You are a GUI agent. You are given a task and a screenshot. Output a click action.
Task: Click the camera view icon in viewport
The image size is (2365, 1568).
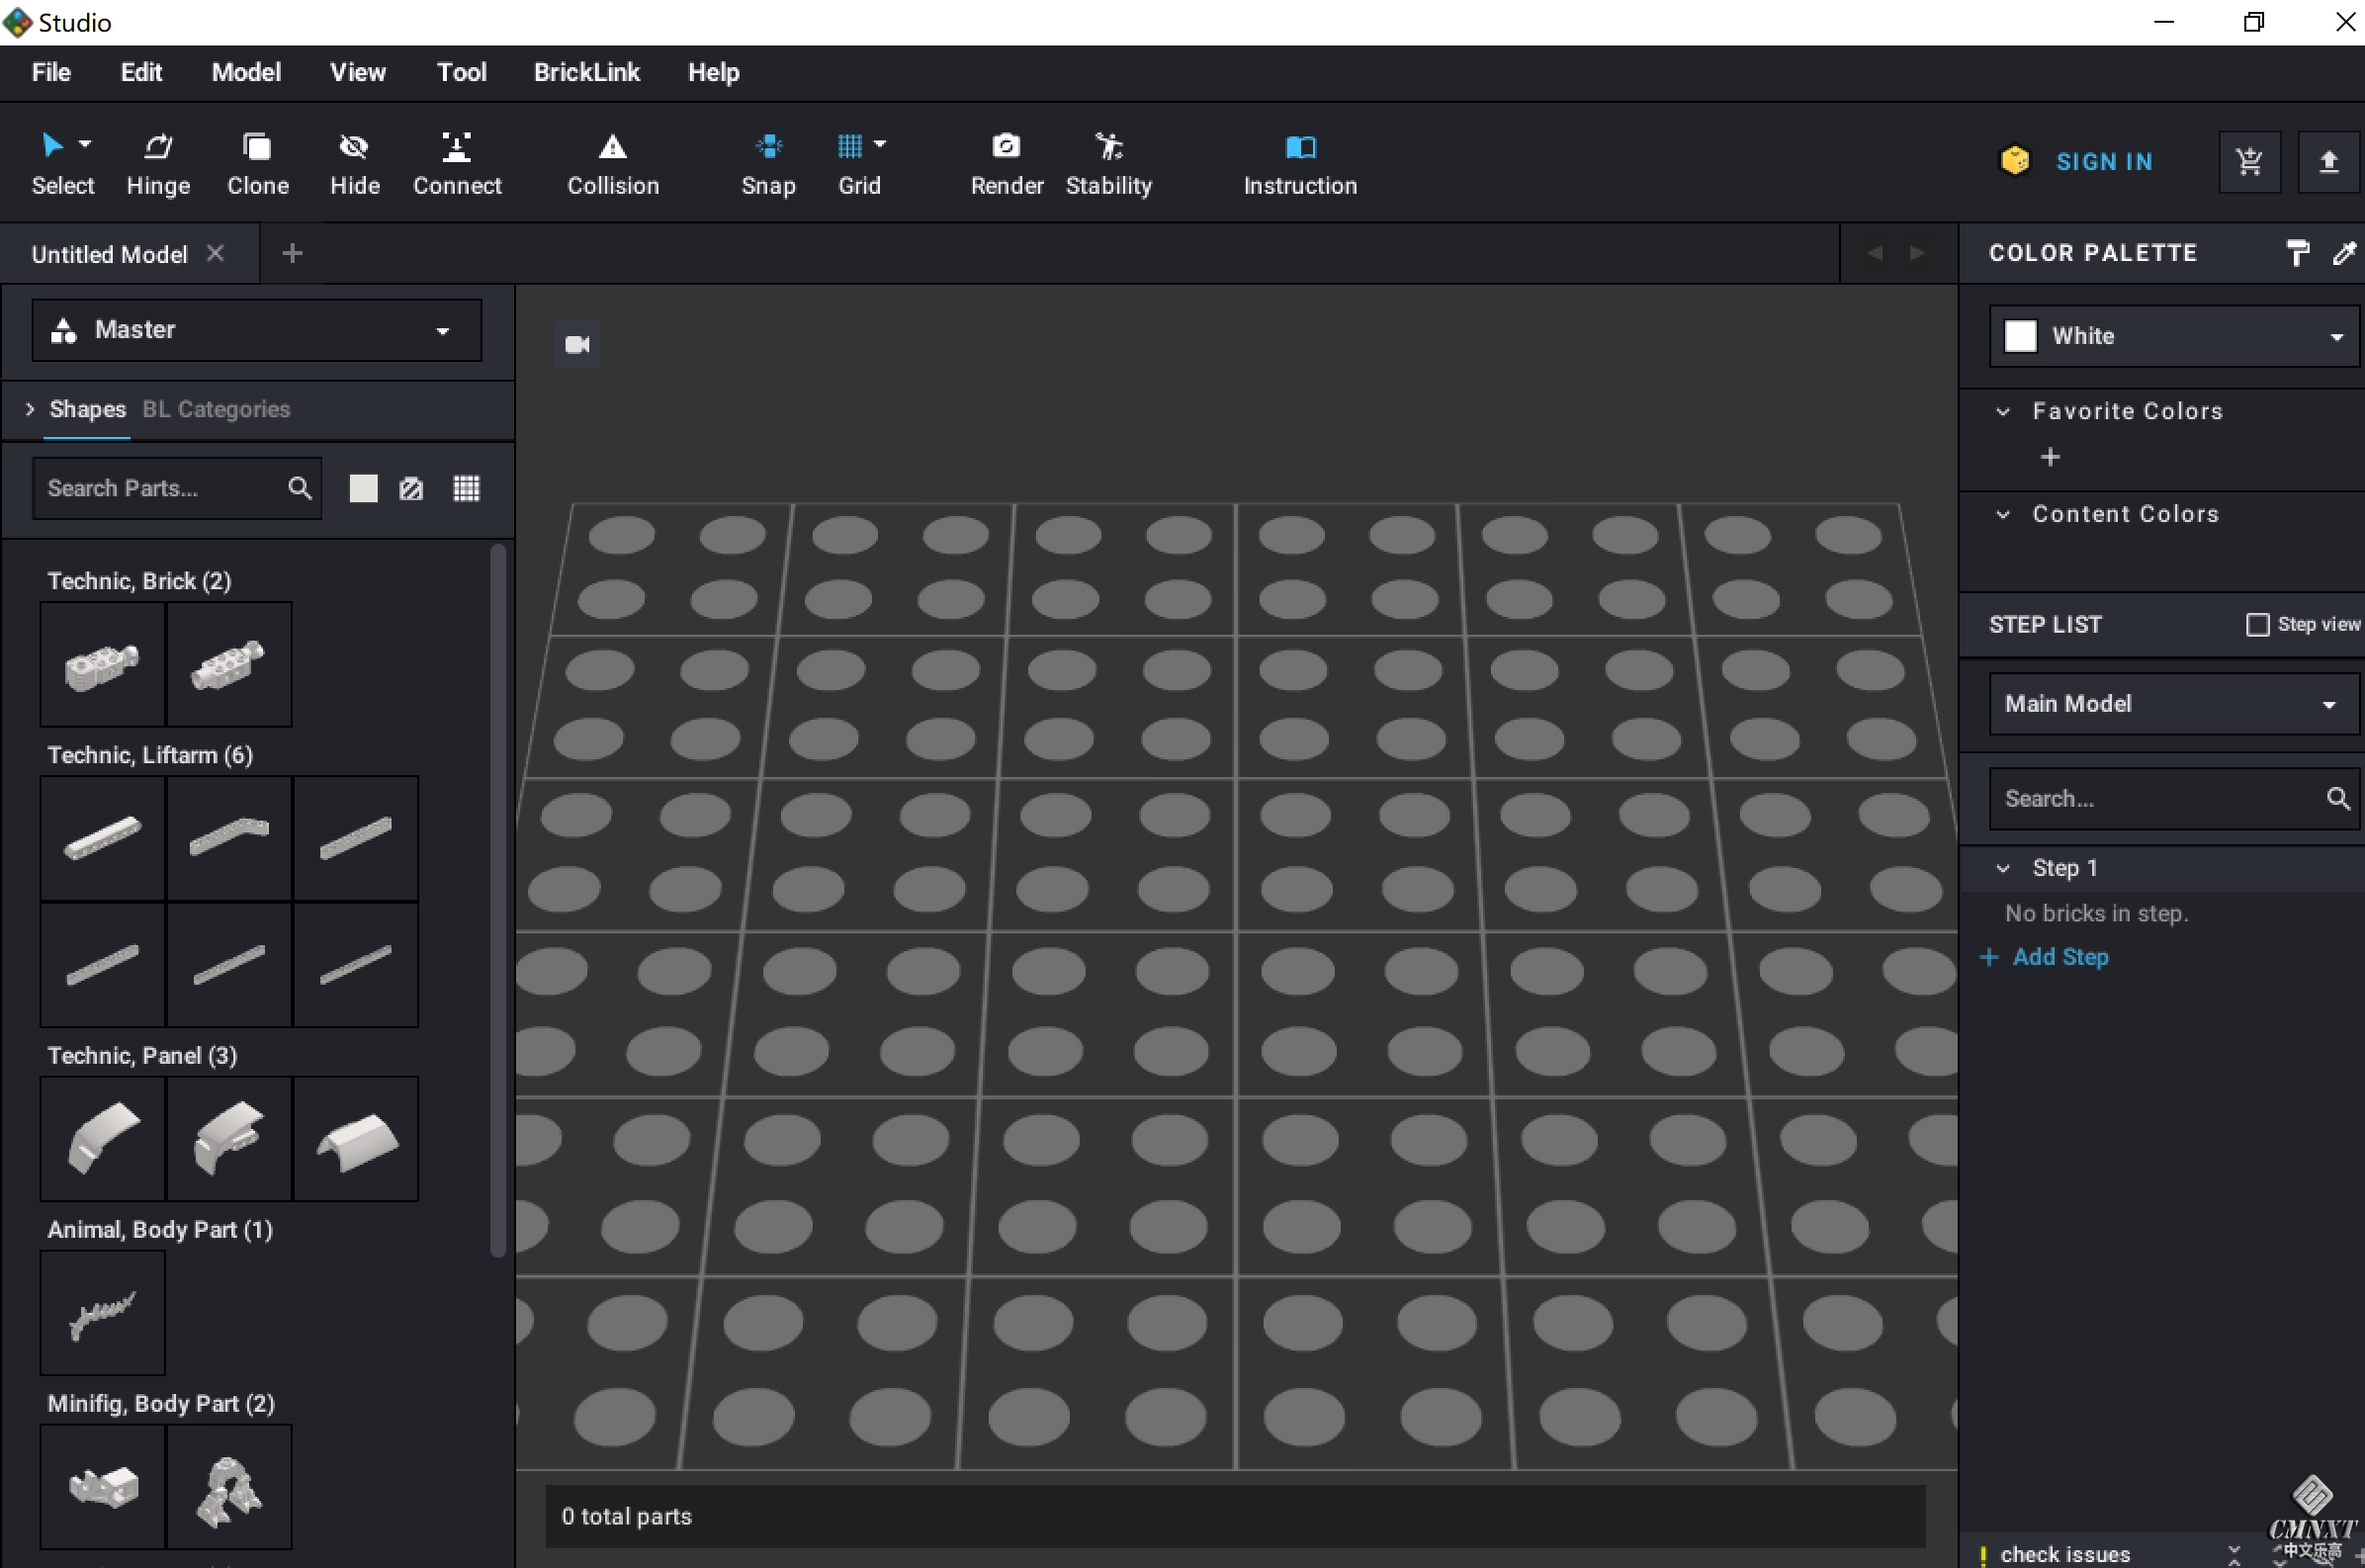(x=577, y=344)
